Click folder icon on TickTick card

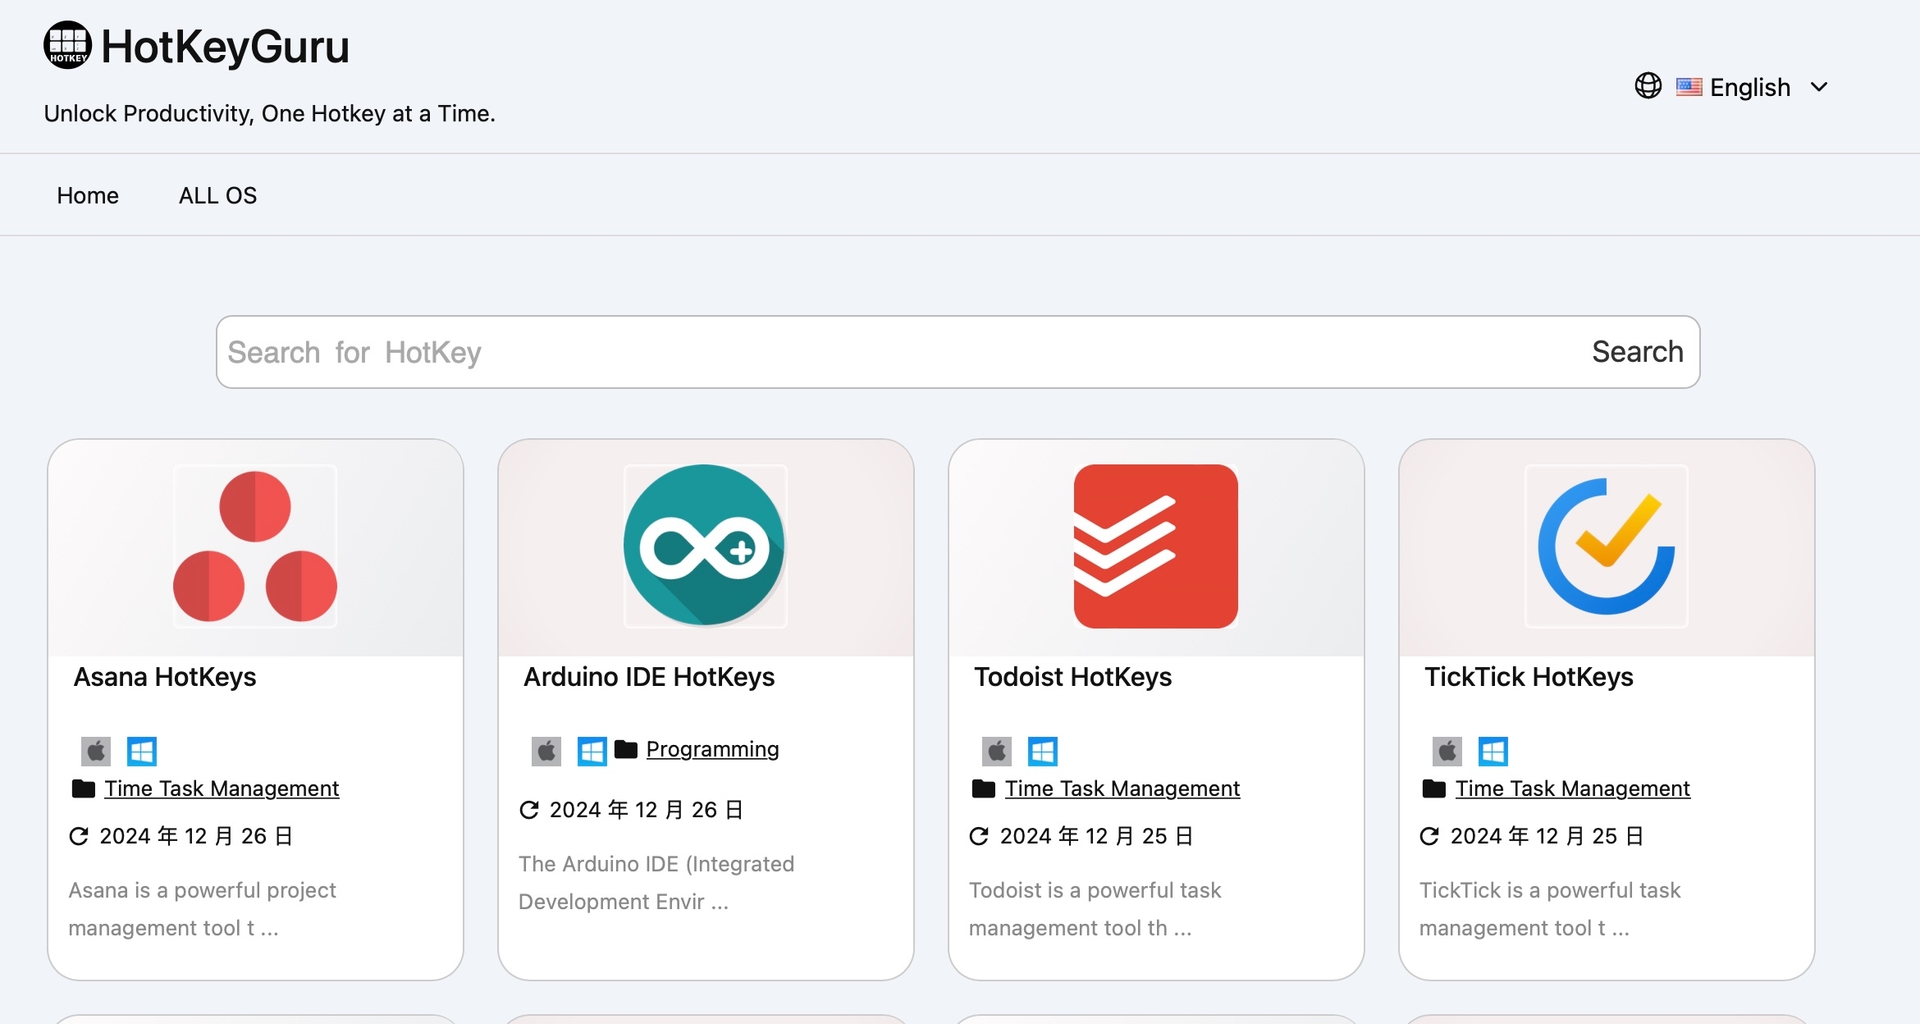(x=1434, y=789)
